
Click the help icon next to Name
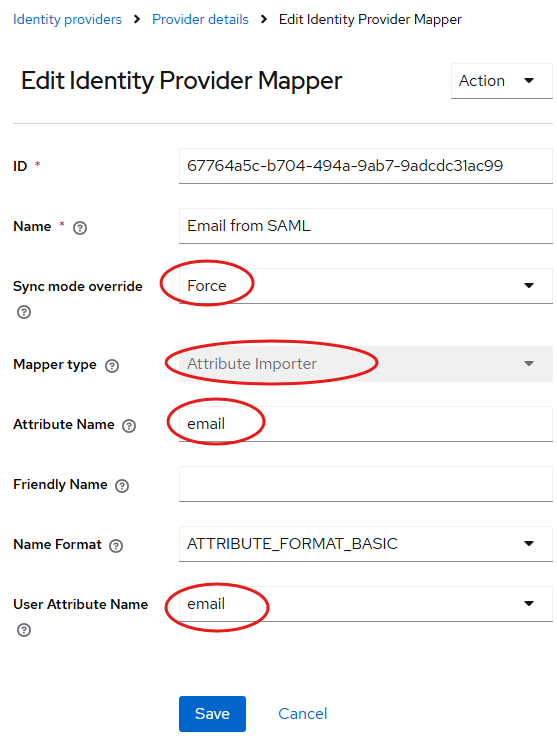[80, 228]
